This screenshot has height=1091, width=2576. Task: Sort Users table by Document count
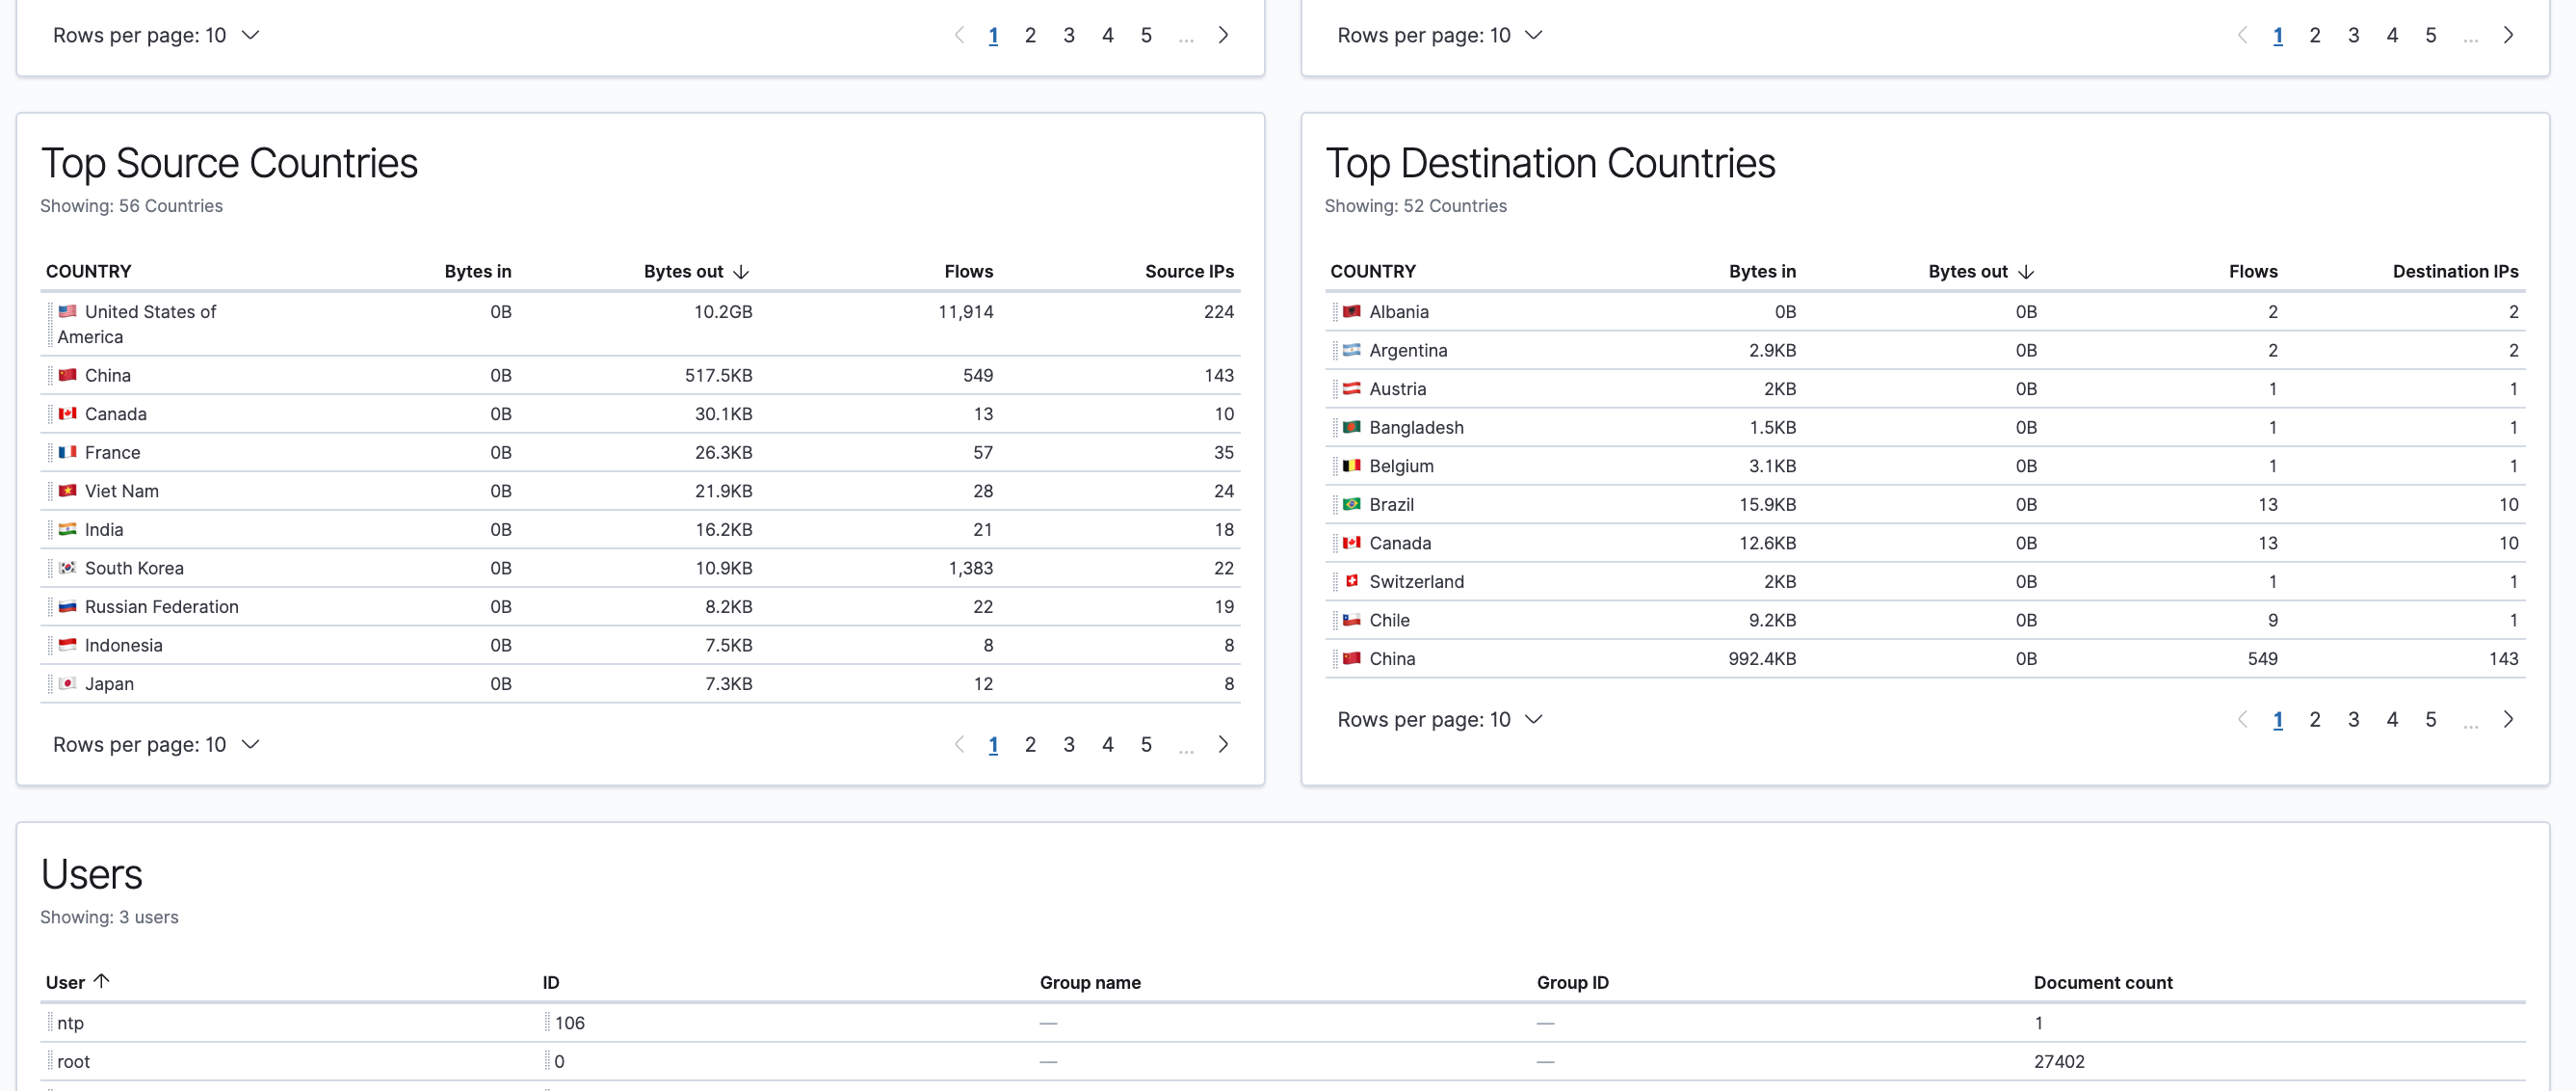click(x=2102, y=982)
